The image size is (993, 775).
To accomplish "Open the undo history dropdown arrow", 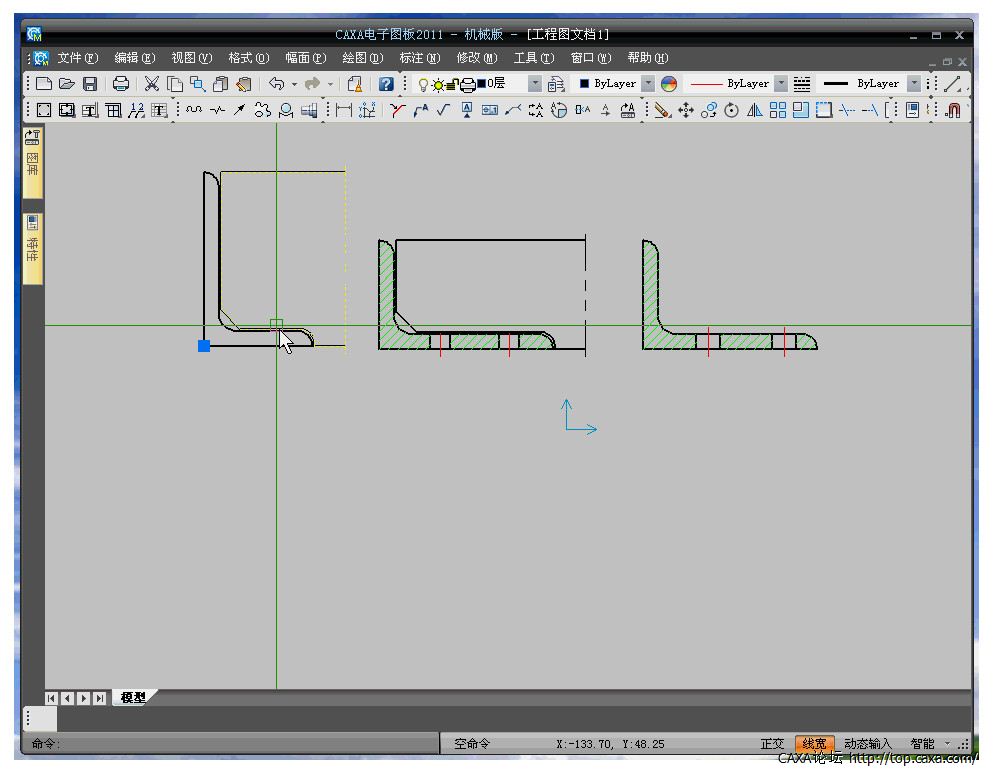I will point(294,84).
